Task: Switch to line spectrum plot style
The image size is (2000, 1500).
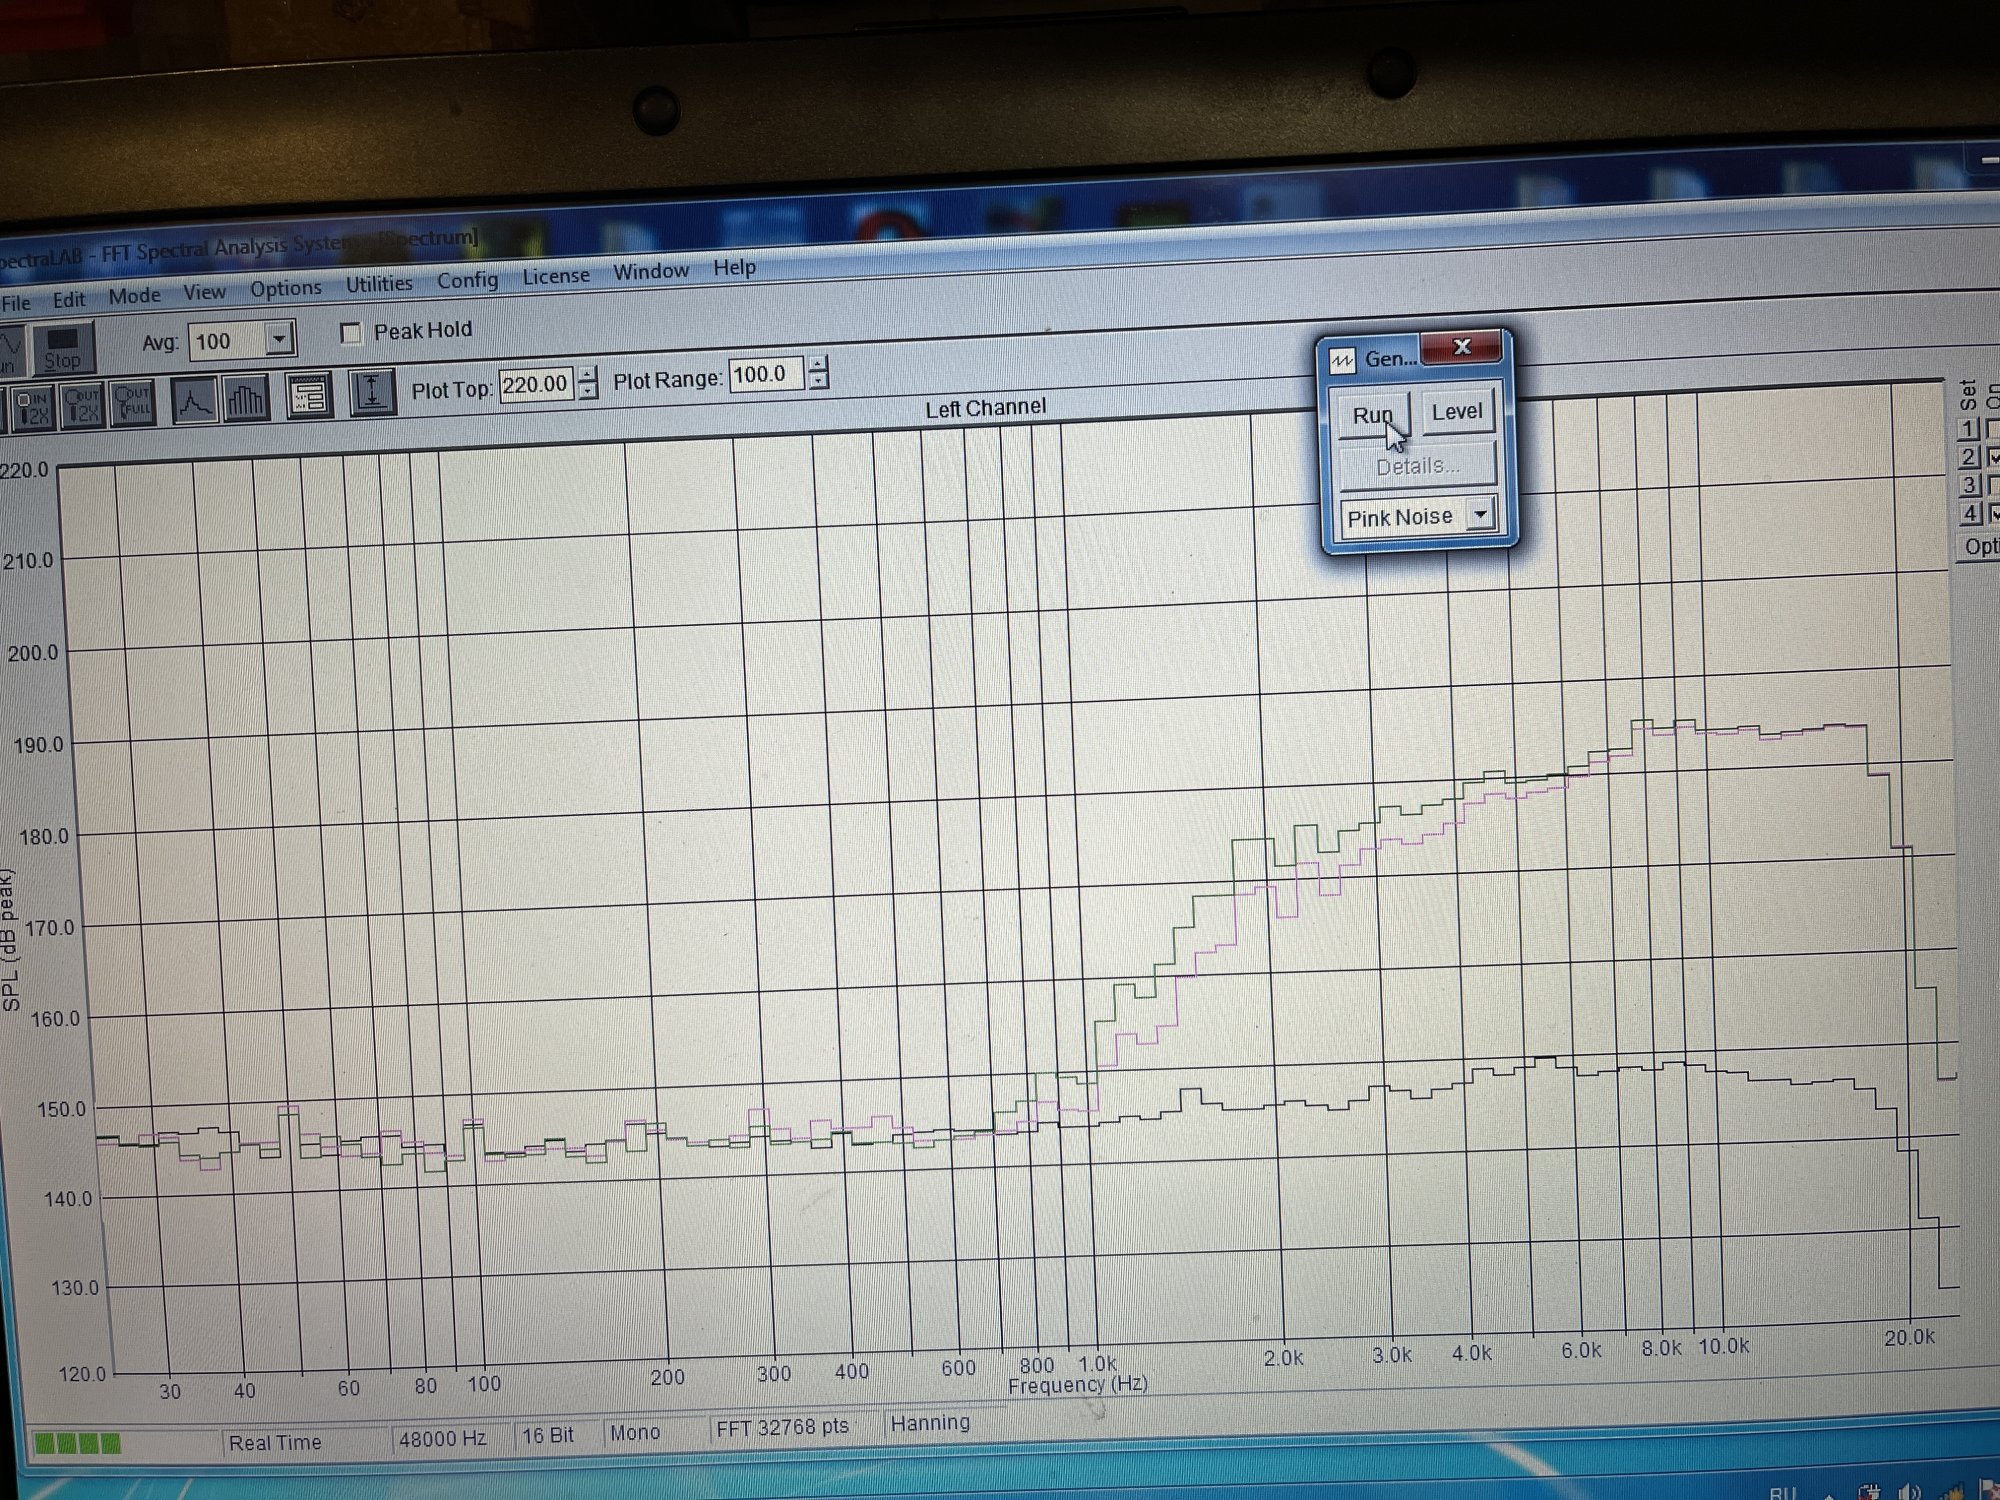Action: click(195, 401)
